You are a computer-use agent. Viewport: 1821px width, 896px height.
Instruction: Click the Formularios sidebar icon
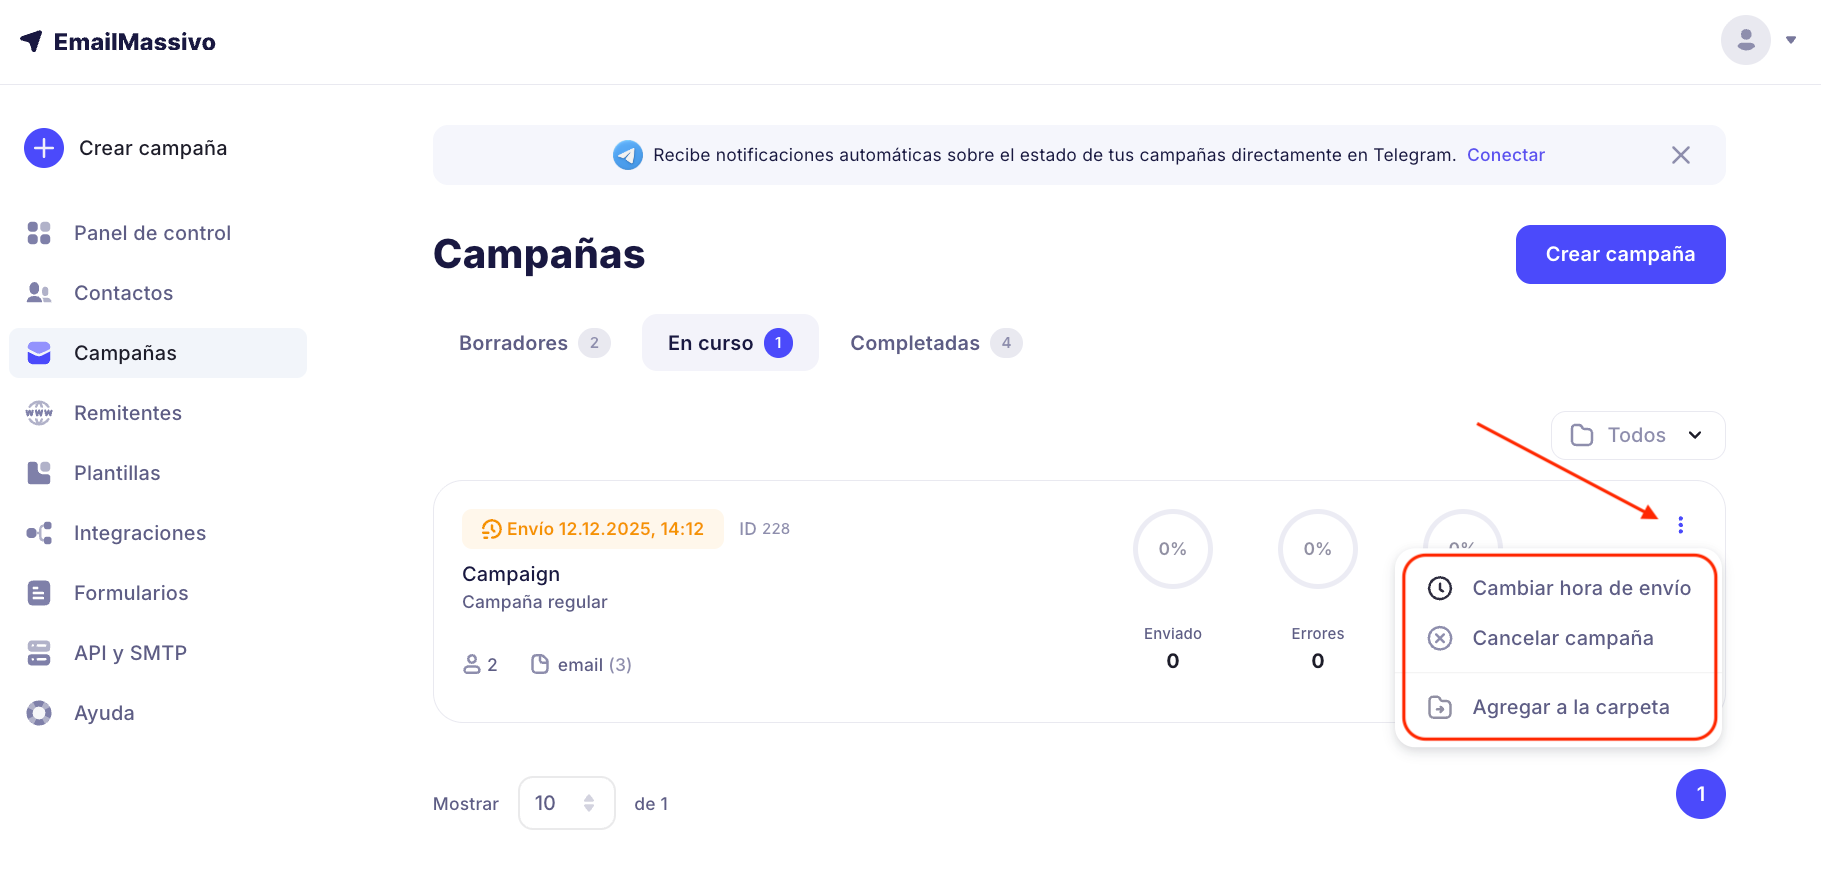(39, 593)
